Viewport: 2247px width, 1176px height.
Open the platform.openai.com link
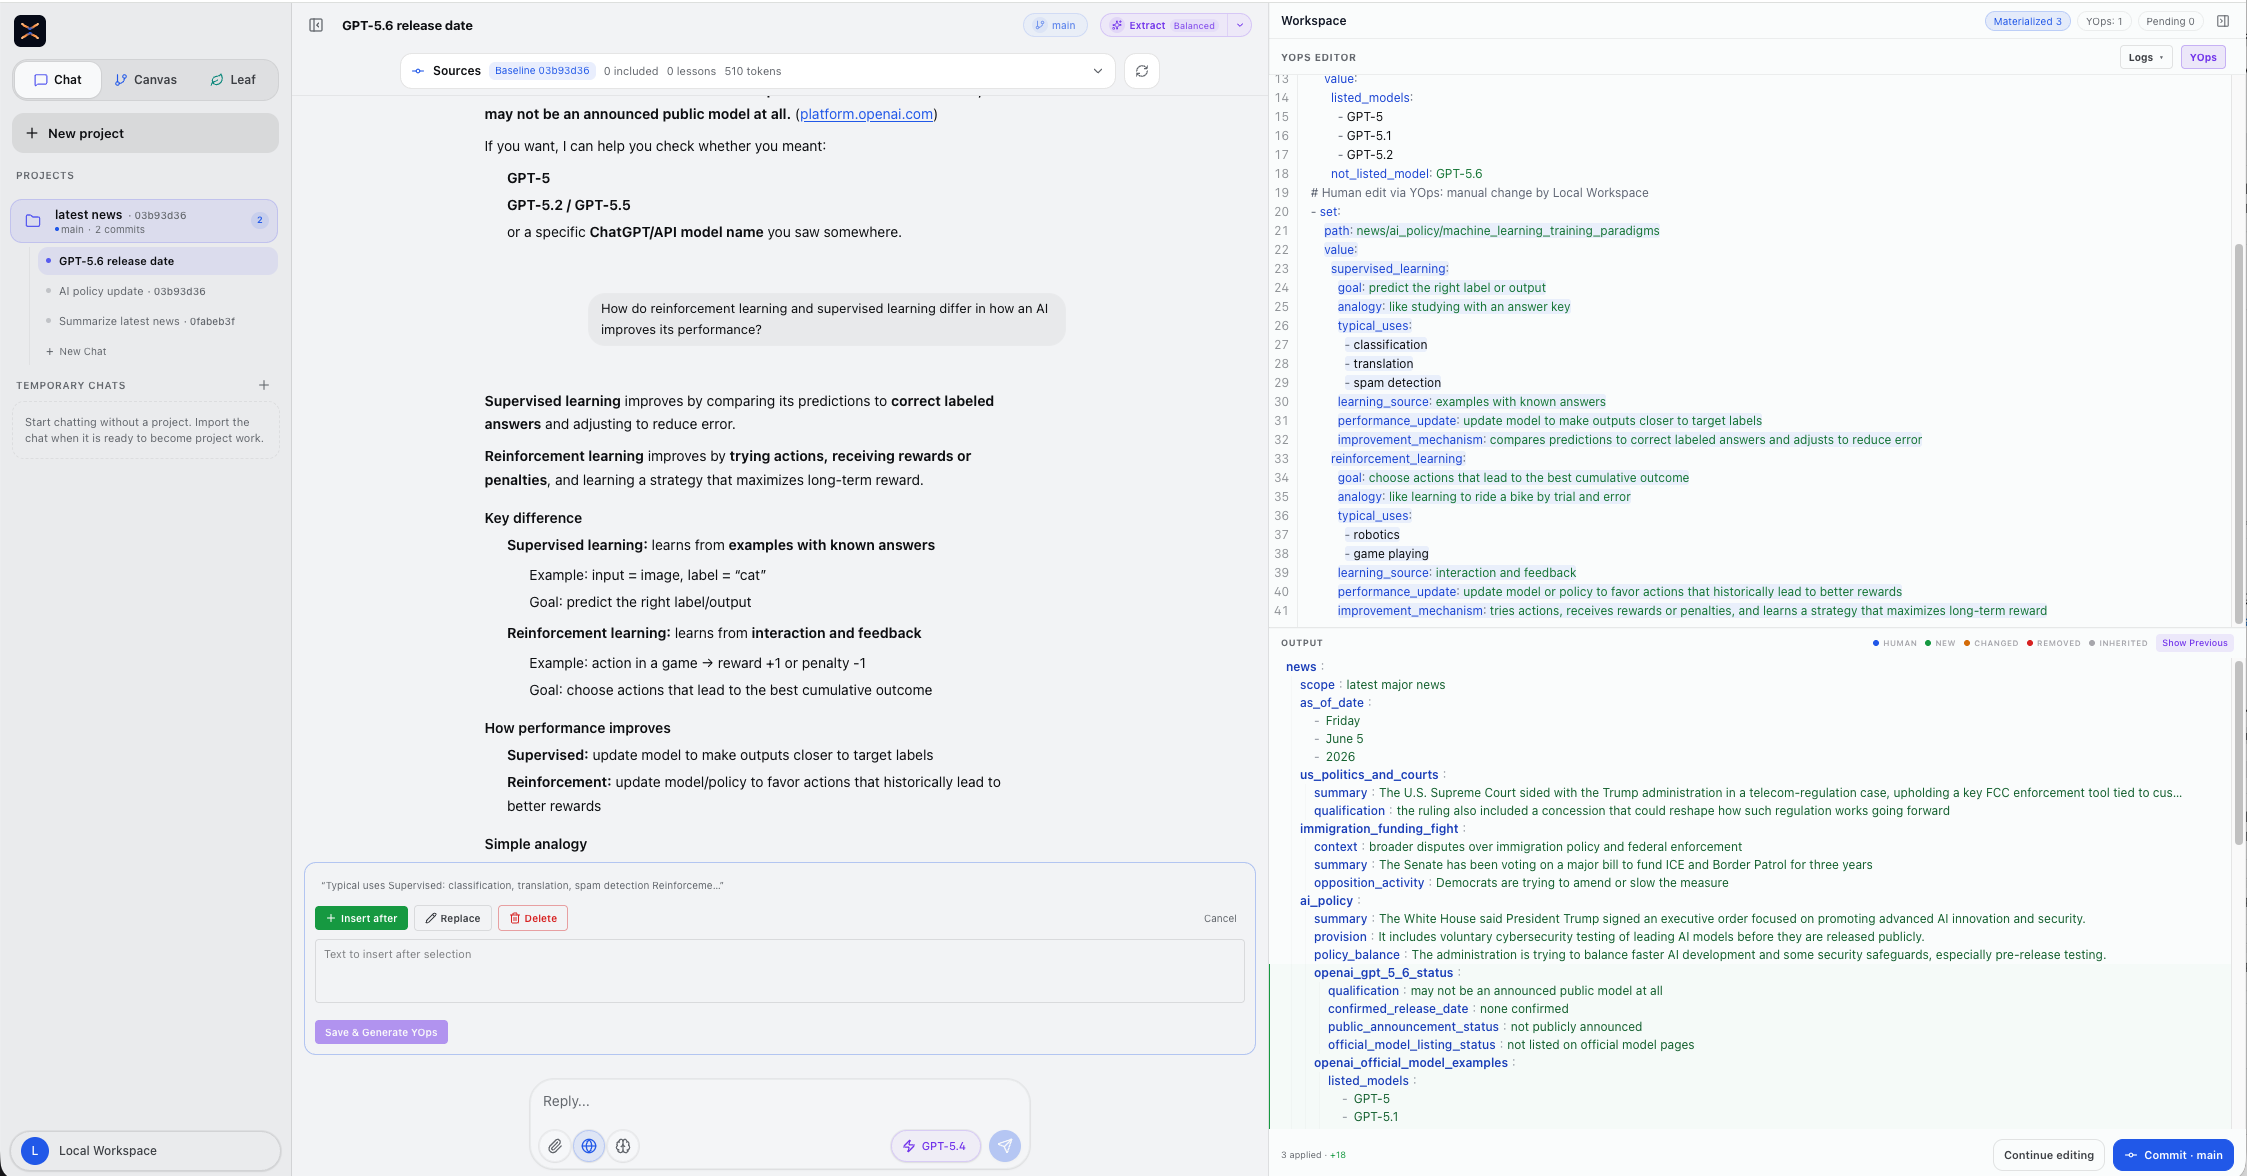tap(866, 114)
